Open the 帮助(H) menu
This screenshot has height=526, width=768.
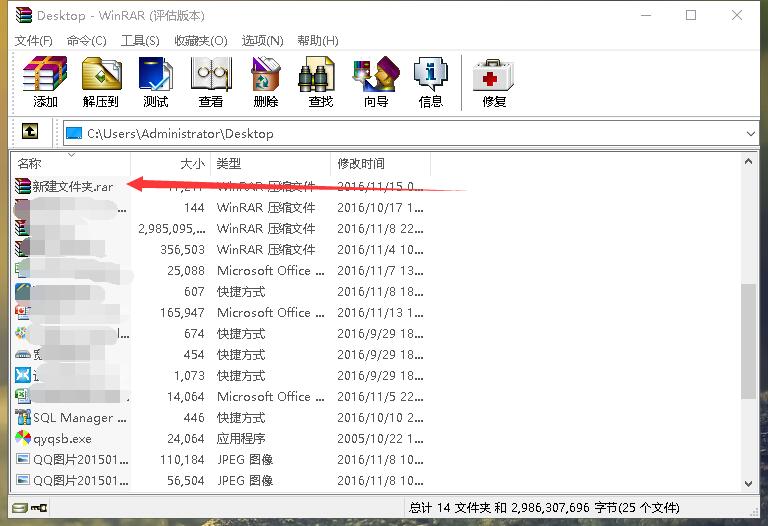(318, 41)
